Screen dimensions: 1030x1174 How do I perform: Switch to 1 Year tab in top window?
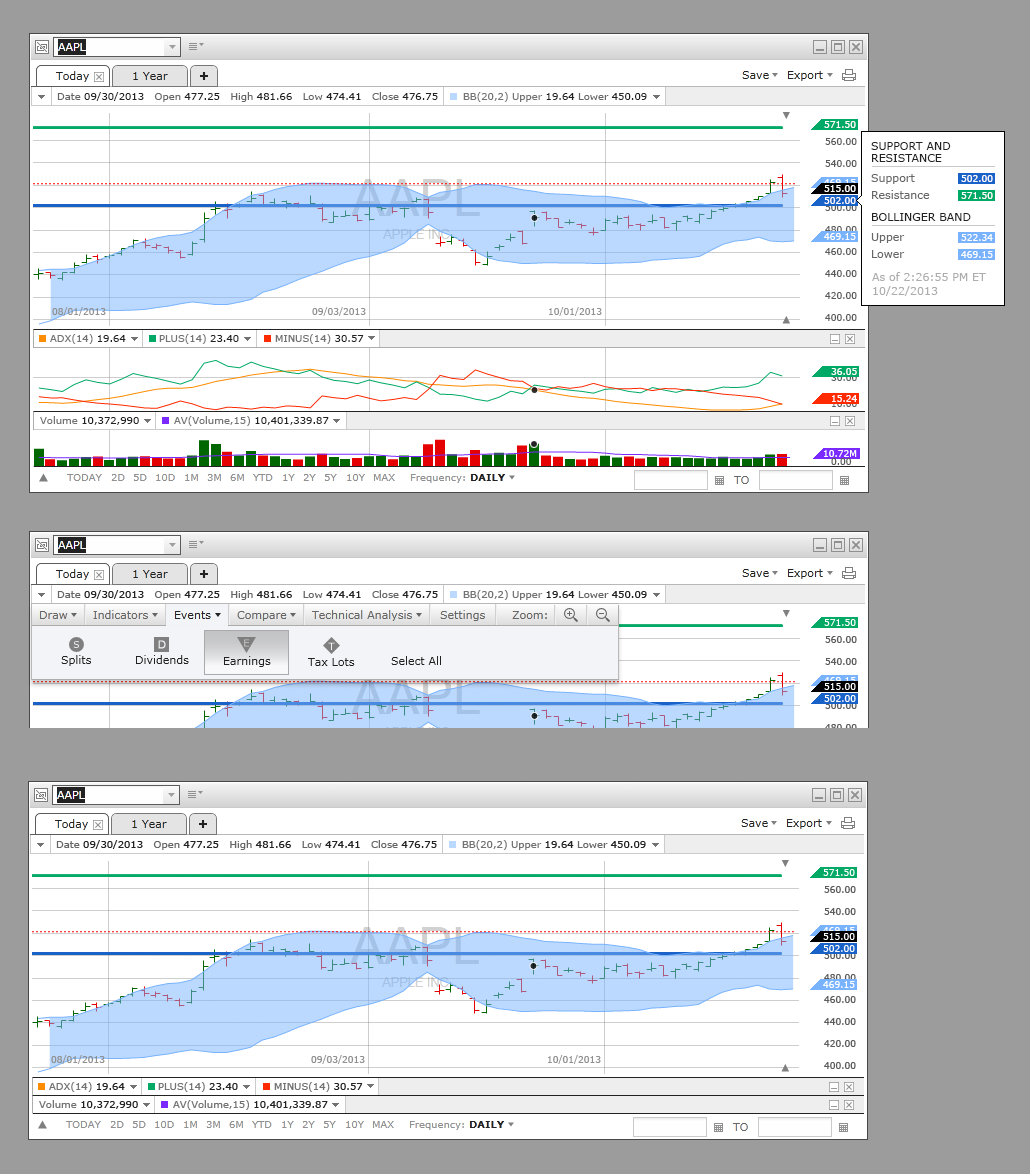[149, 76]
